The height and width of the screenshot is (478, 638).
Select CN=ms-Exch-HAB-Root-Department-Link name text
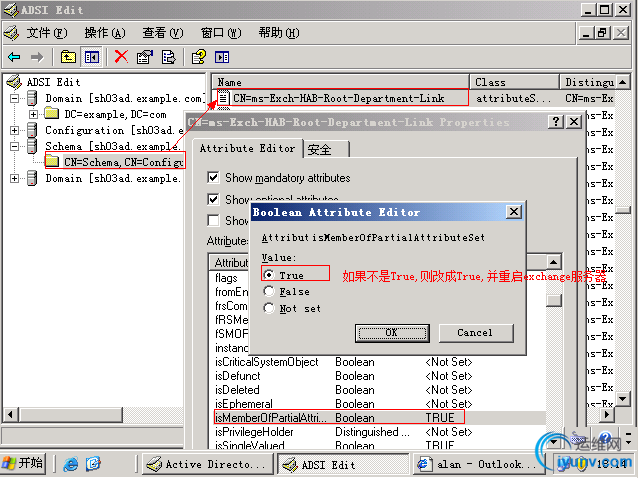coord(338,98)
